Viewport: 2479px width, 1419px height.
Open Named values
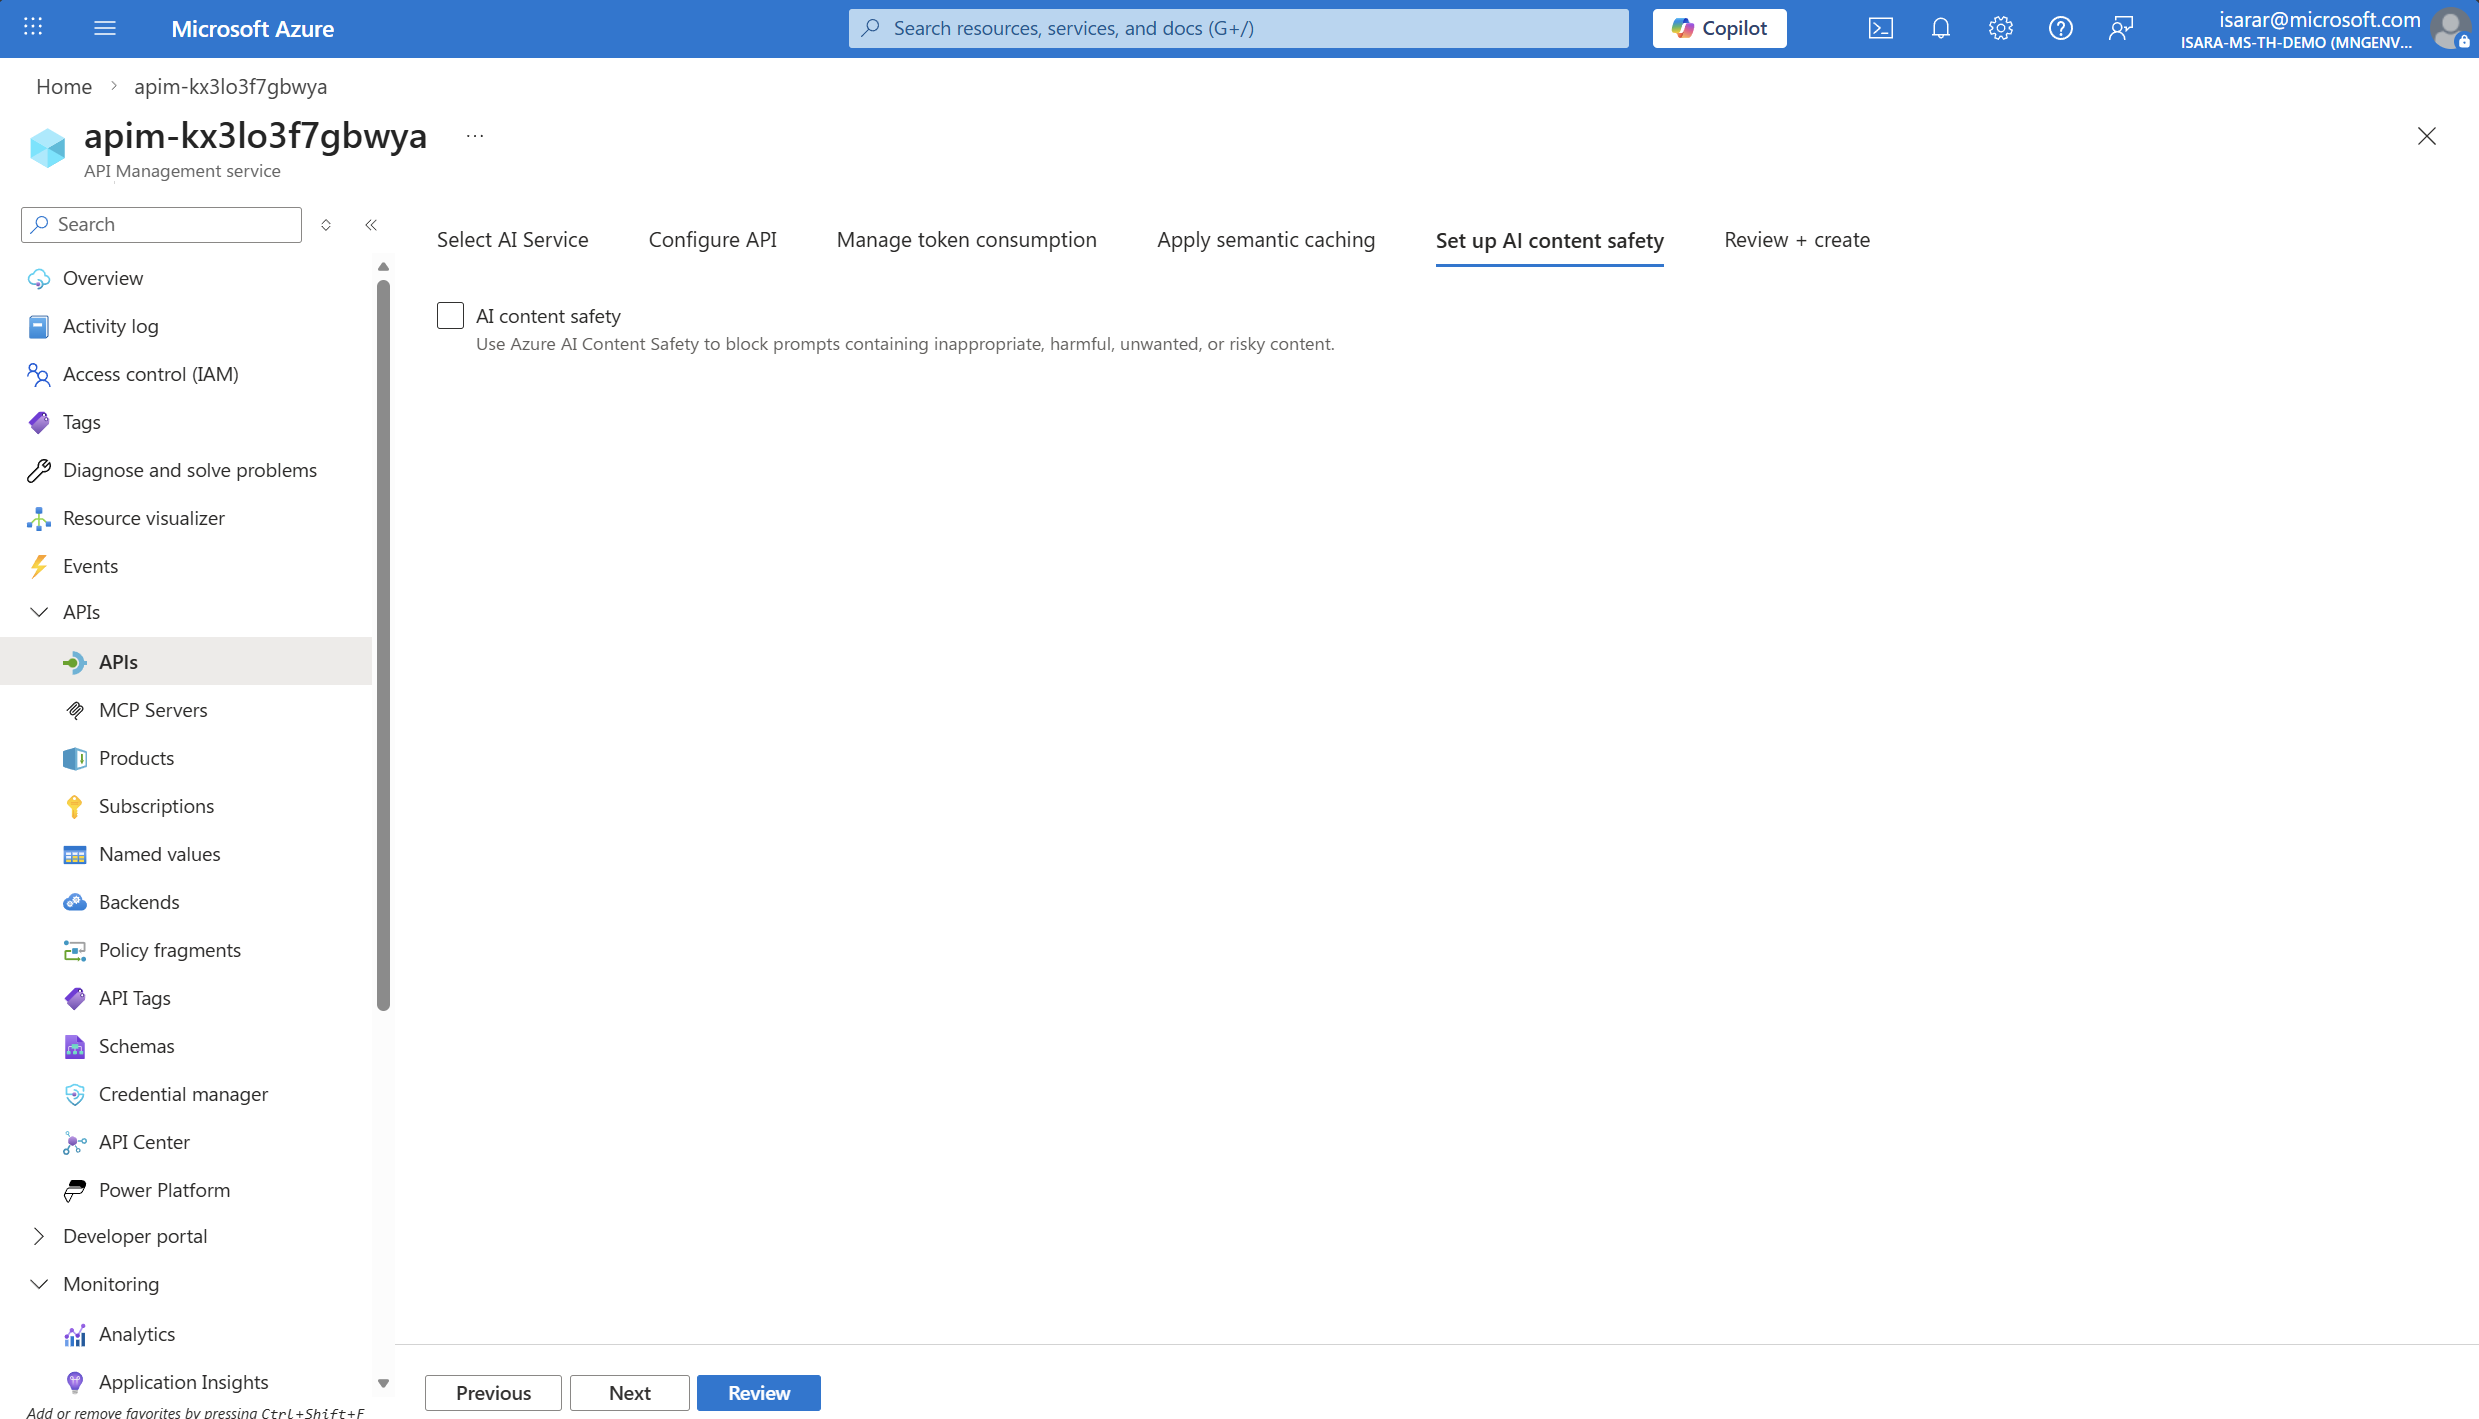(159, 854)
